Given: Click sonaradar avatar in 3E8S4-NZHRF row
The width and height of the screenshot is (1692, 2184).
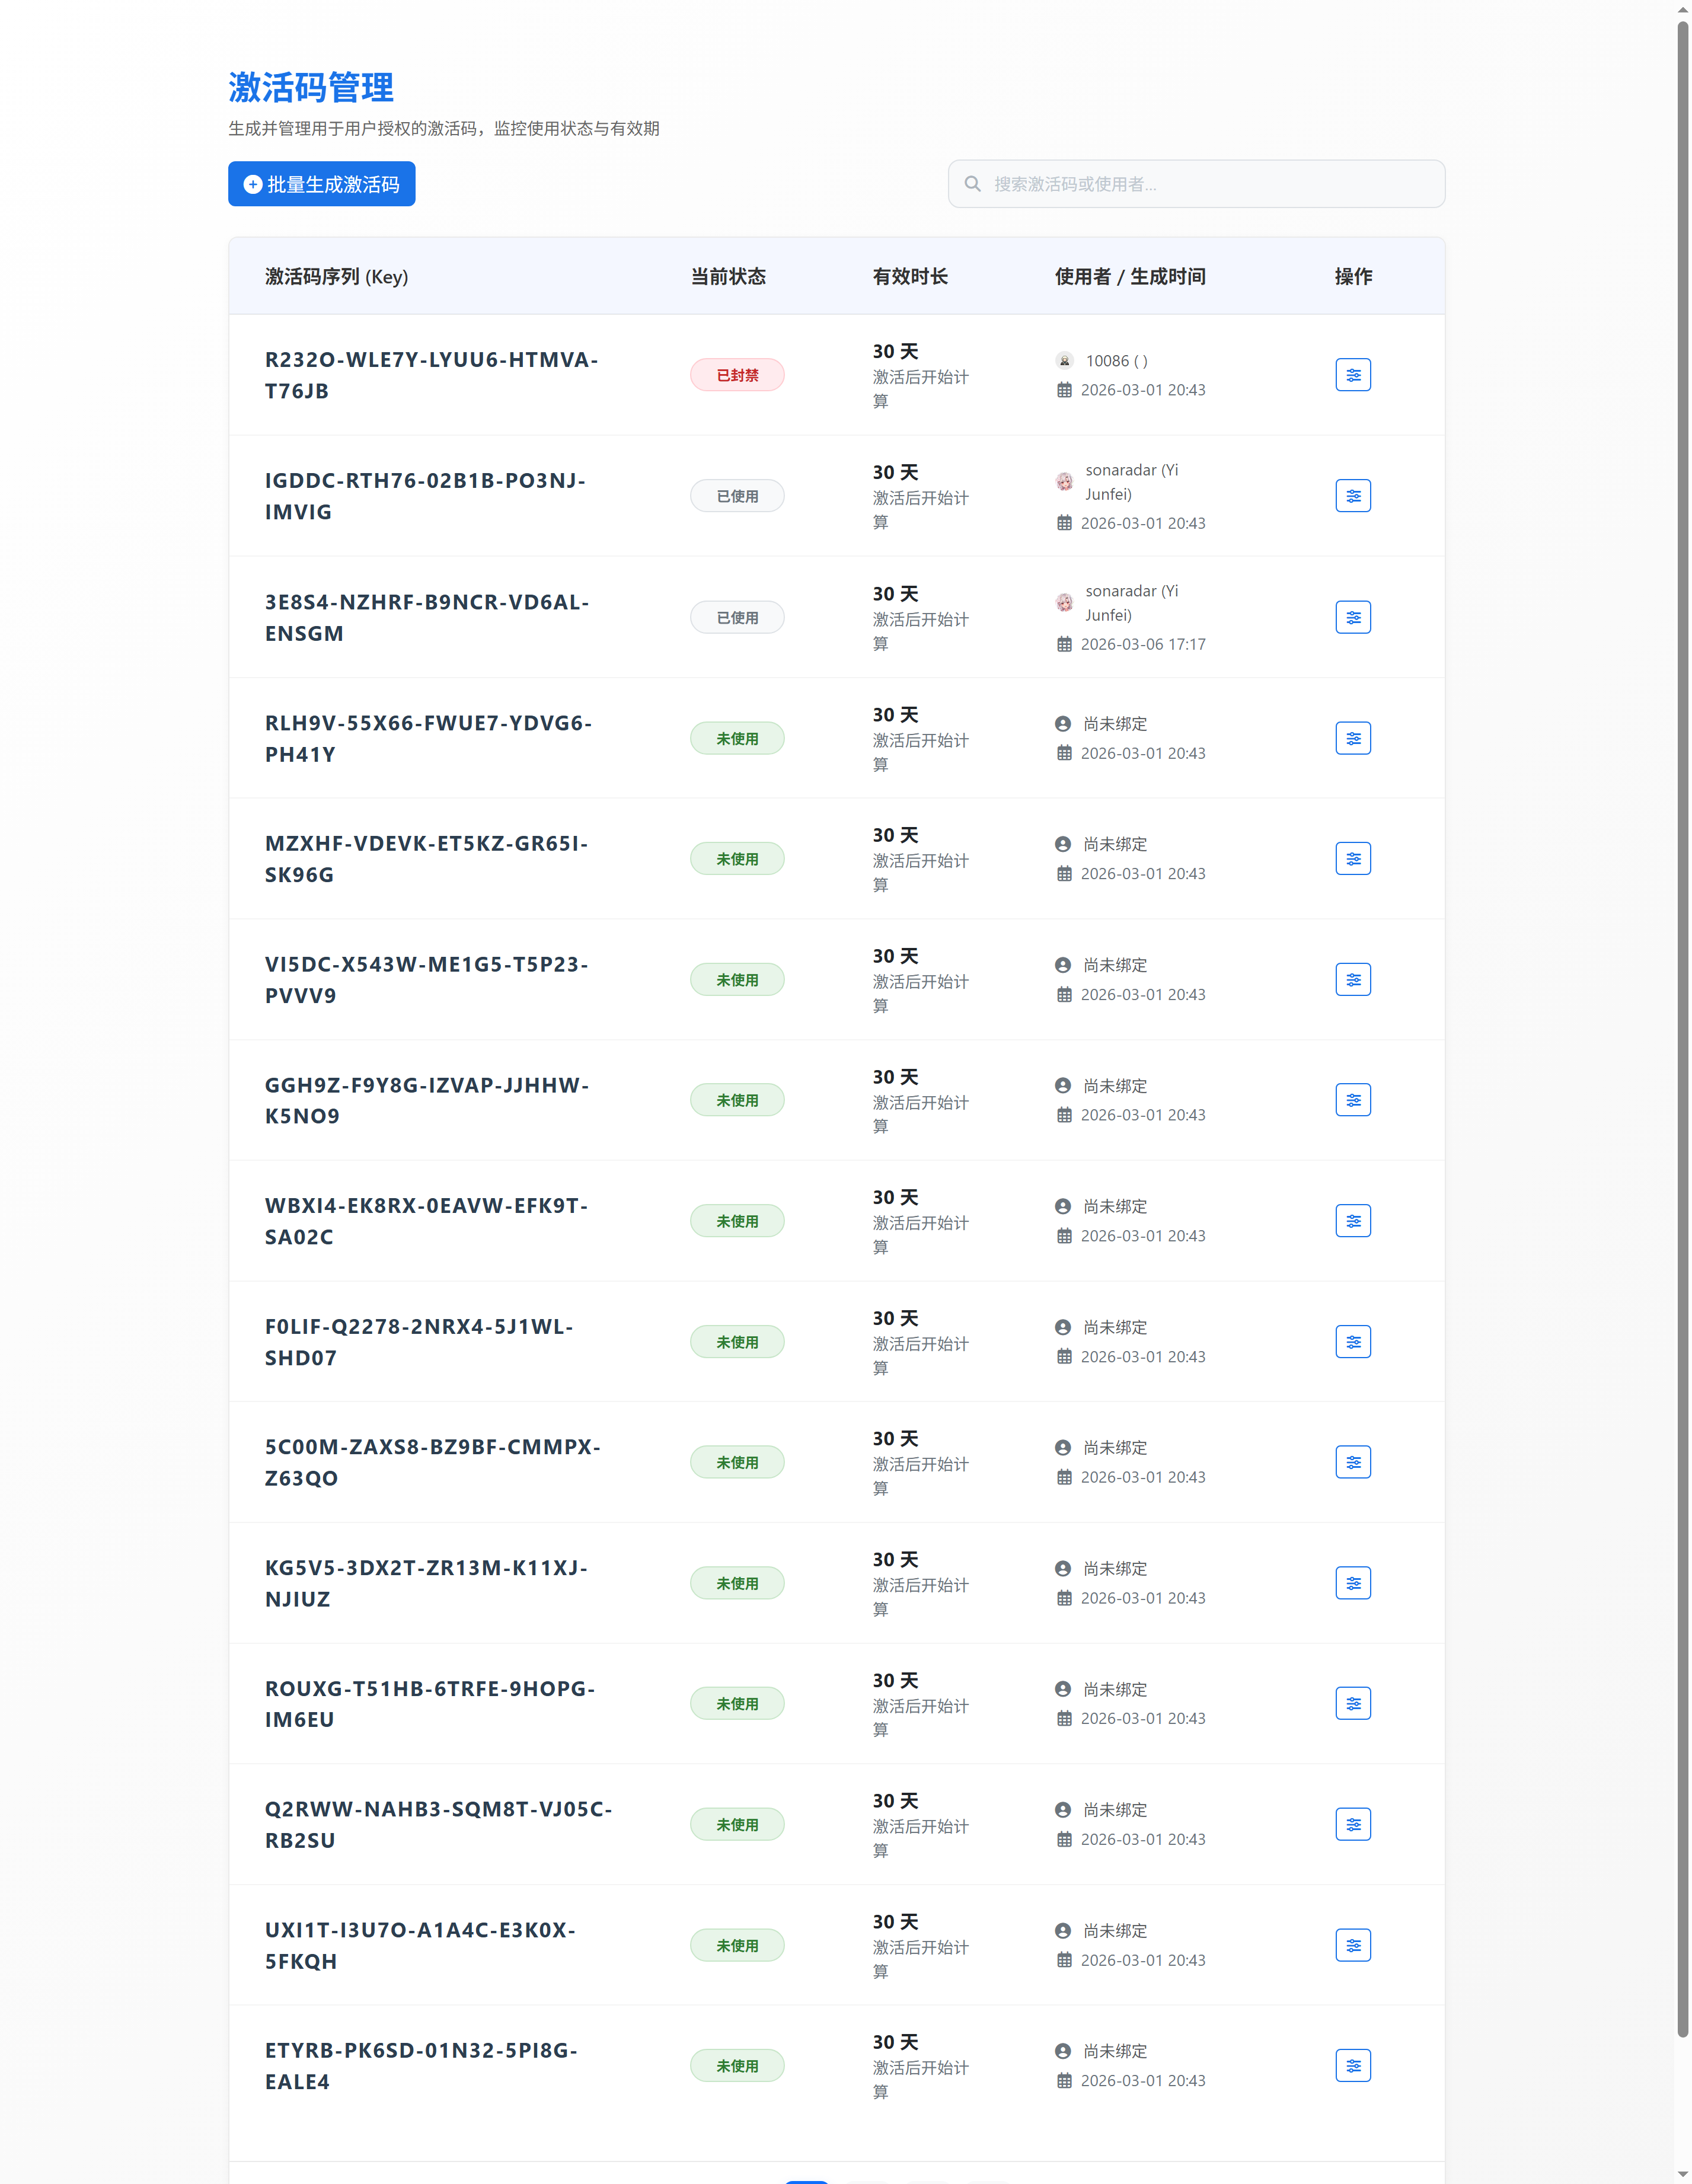Looking at the screenshot, I should (1064, 602).
